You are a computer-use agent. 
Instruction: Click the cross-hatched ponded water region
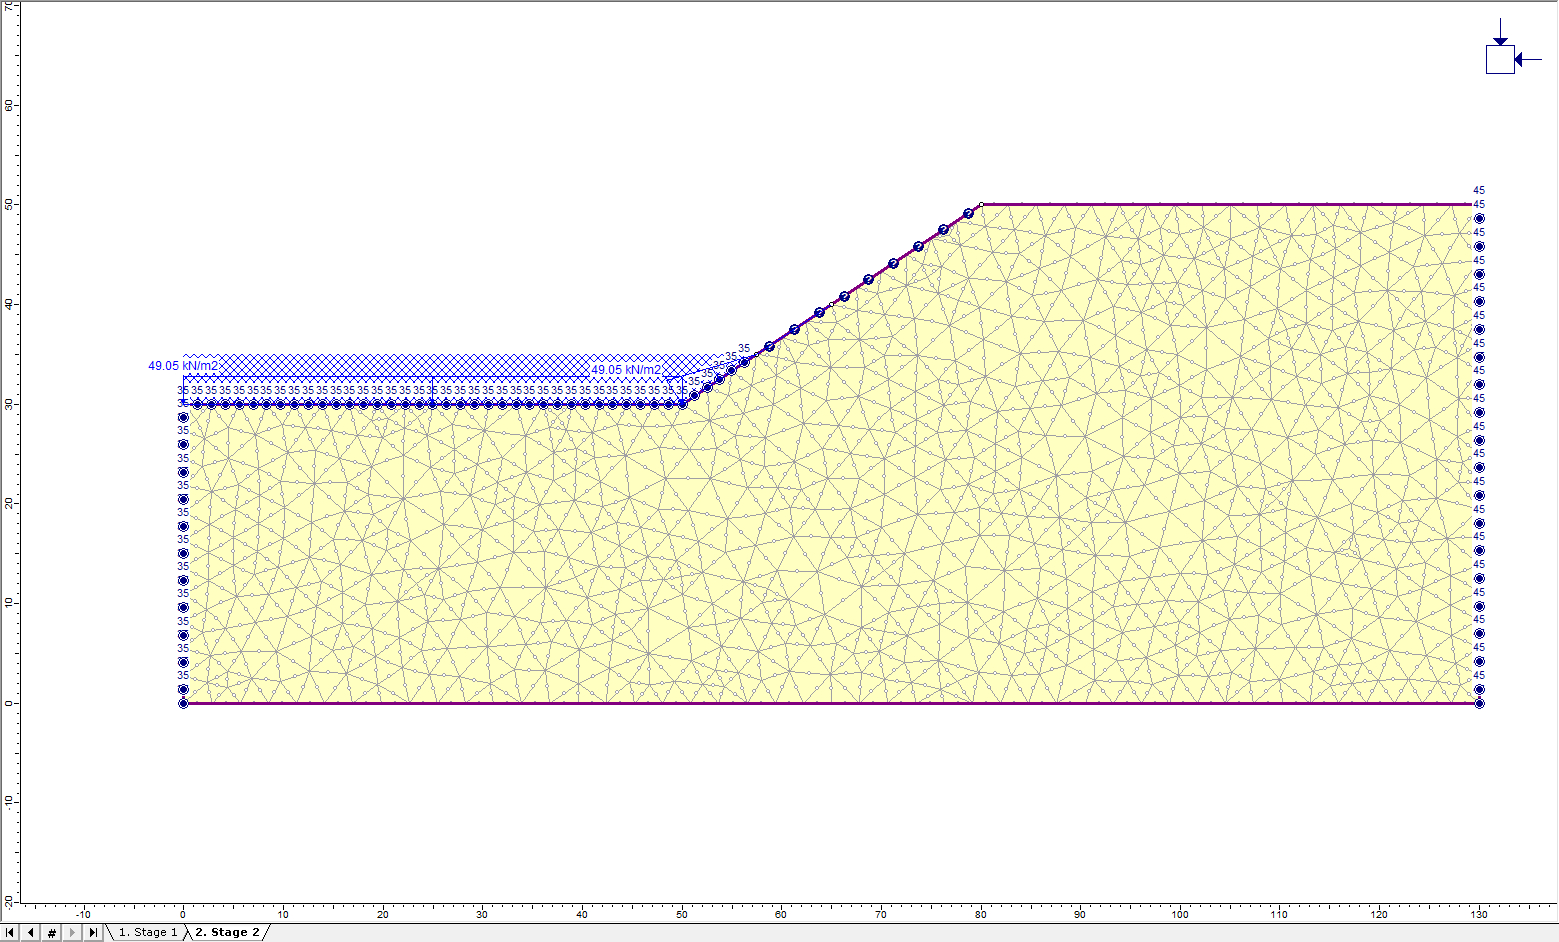pos(400,361)
